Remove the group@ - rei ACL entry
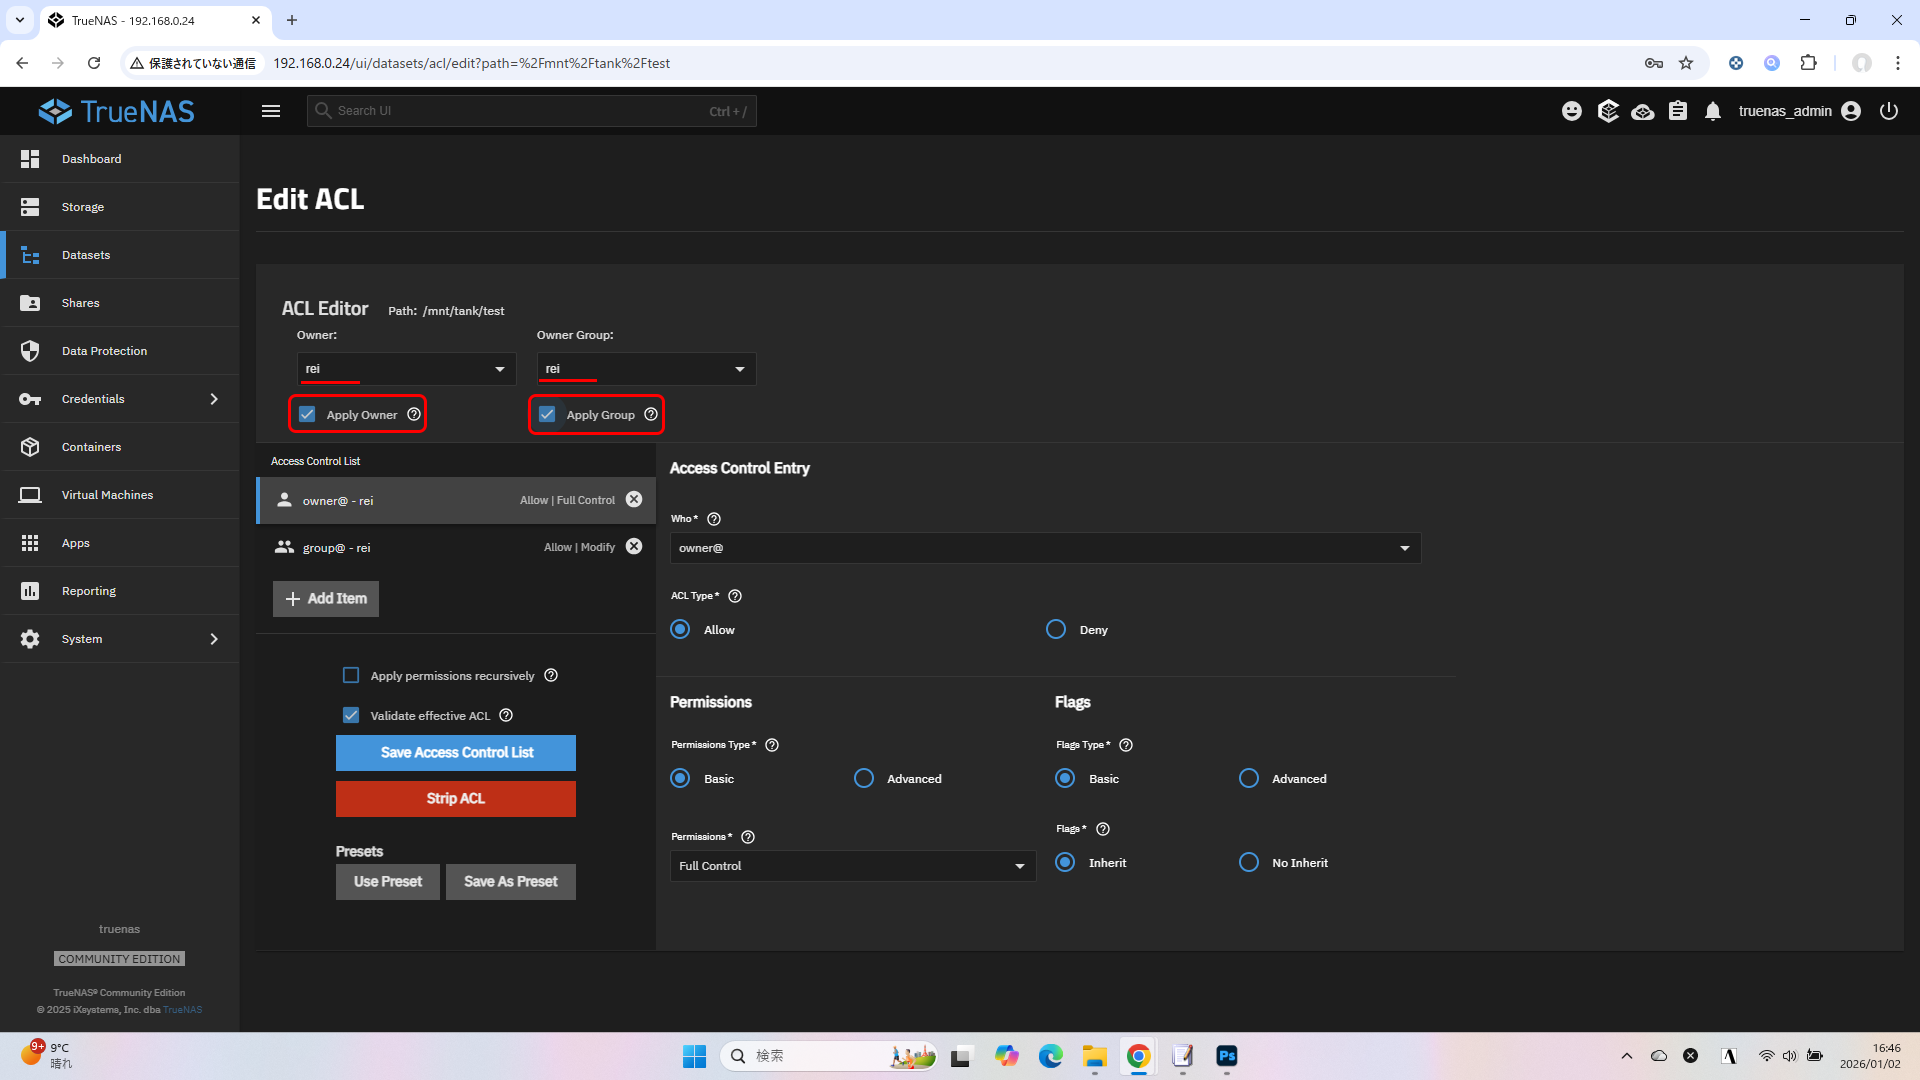 point(634,546)
